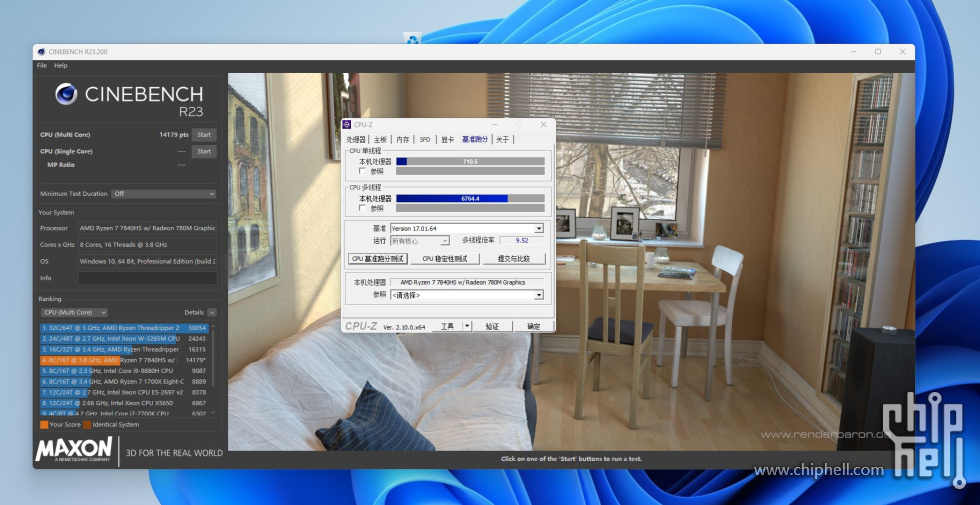Click the 14179 pts multi core score
The width and height of the screenshot is (980, 505).
coord(174,134)
